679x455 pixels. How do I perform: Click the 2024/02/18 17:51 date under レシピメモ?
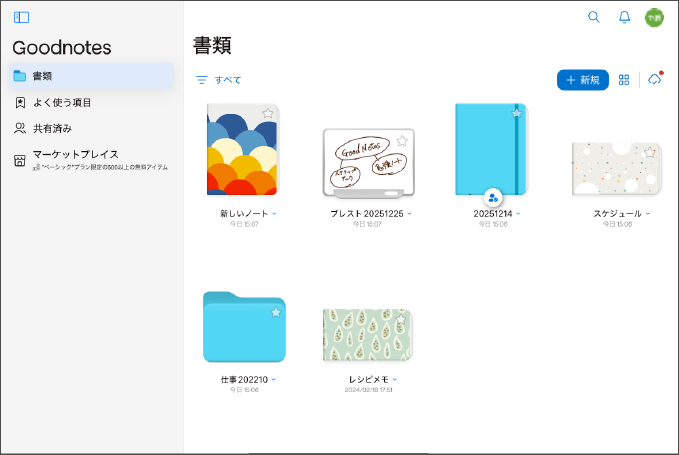369,390
